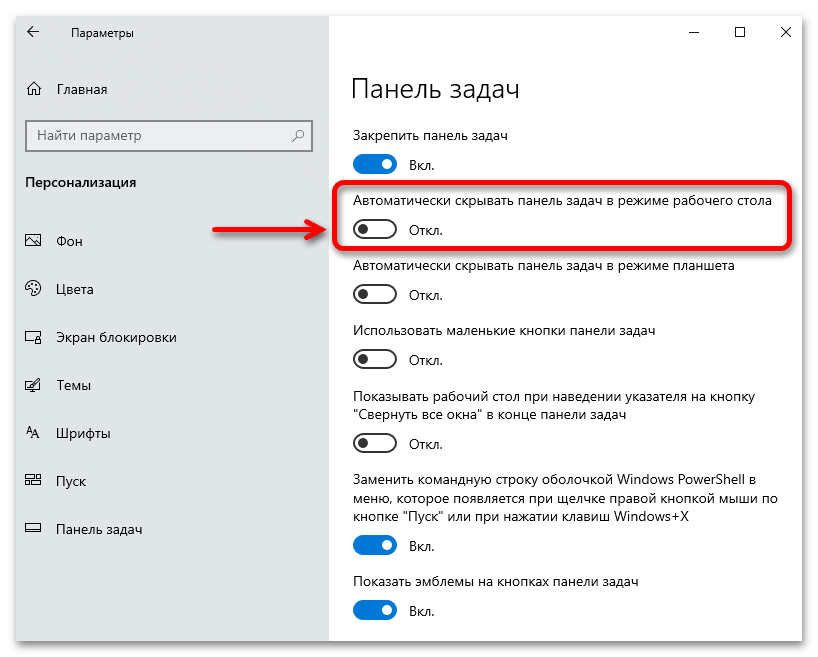Turn on small taskbar buttons toggle
818x657 pixels.
tap(376, 359)
